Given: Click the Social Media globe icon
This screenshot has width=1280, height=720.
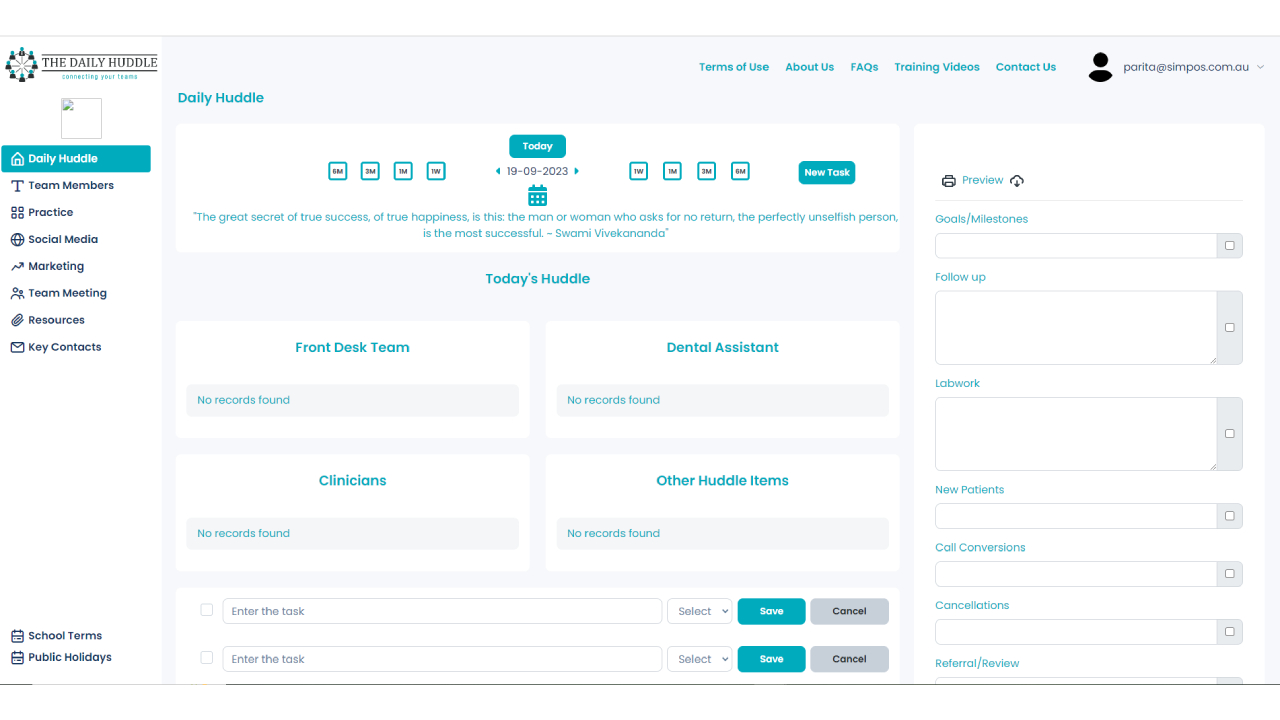Looking at the screenshot, I should [16, 239].
